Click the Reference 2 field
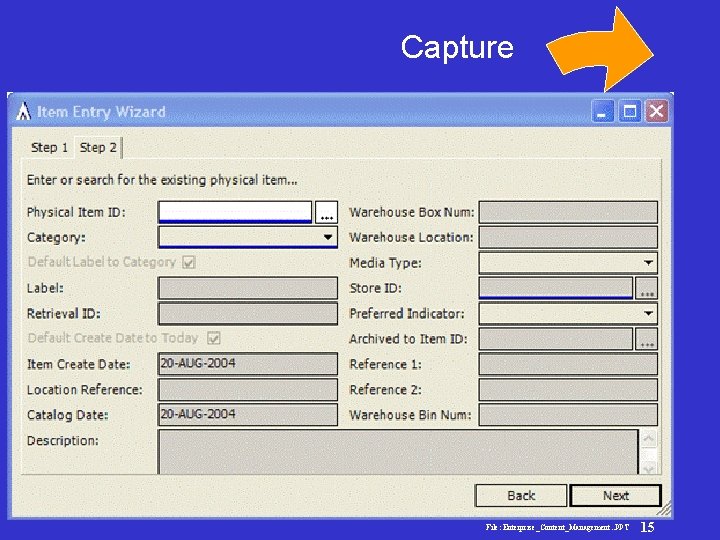 click(568, 389)
